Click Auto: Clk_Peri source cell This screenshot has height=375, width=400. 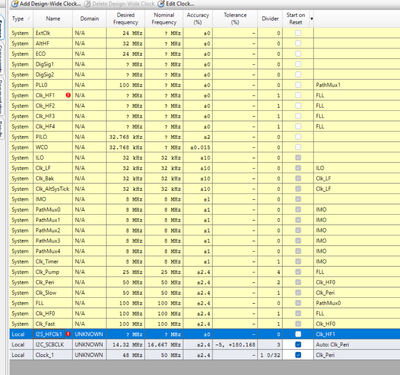(332, 344)
